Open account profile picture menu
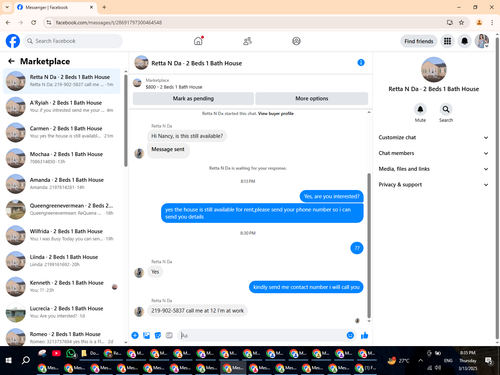This screenshot has width=500, height=375. click(x=482, y=41)
